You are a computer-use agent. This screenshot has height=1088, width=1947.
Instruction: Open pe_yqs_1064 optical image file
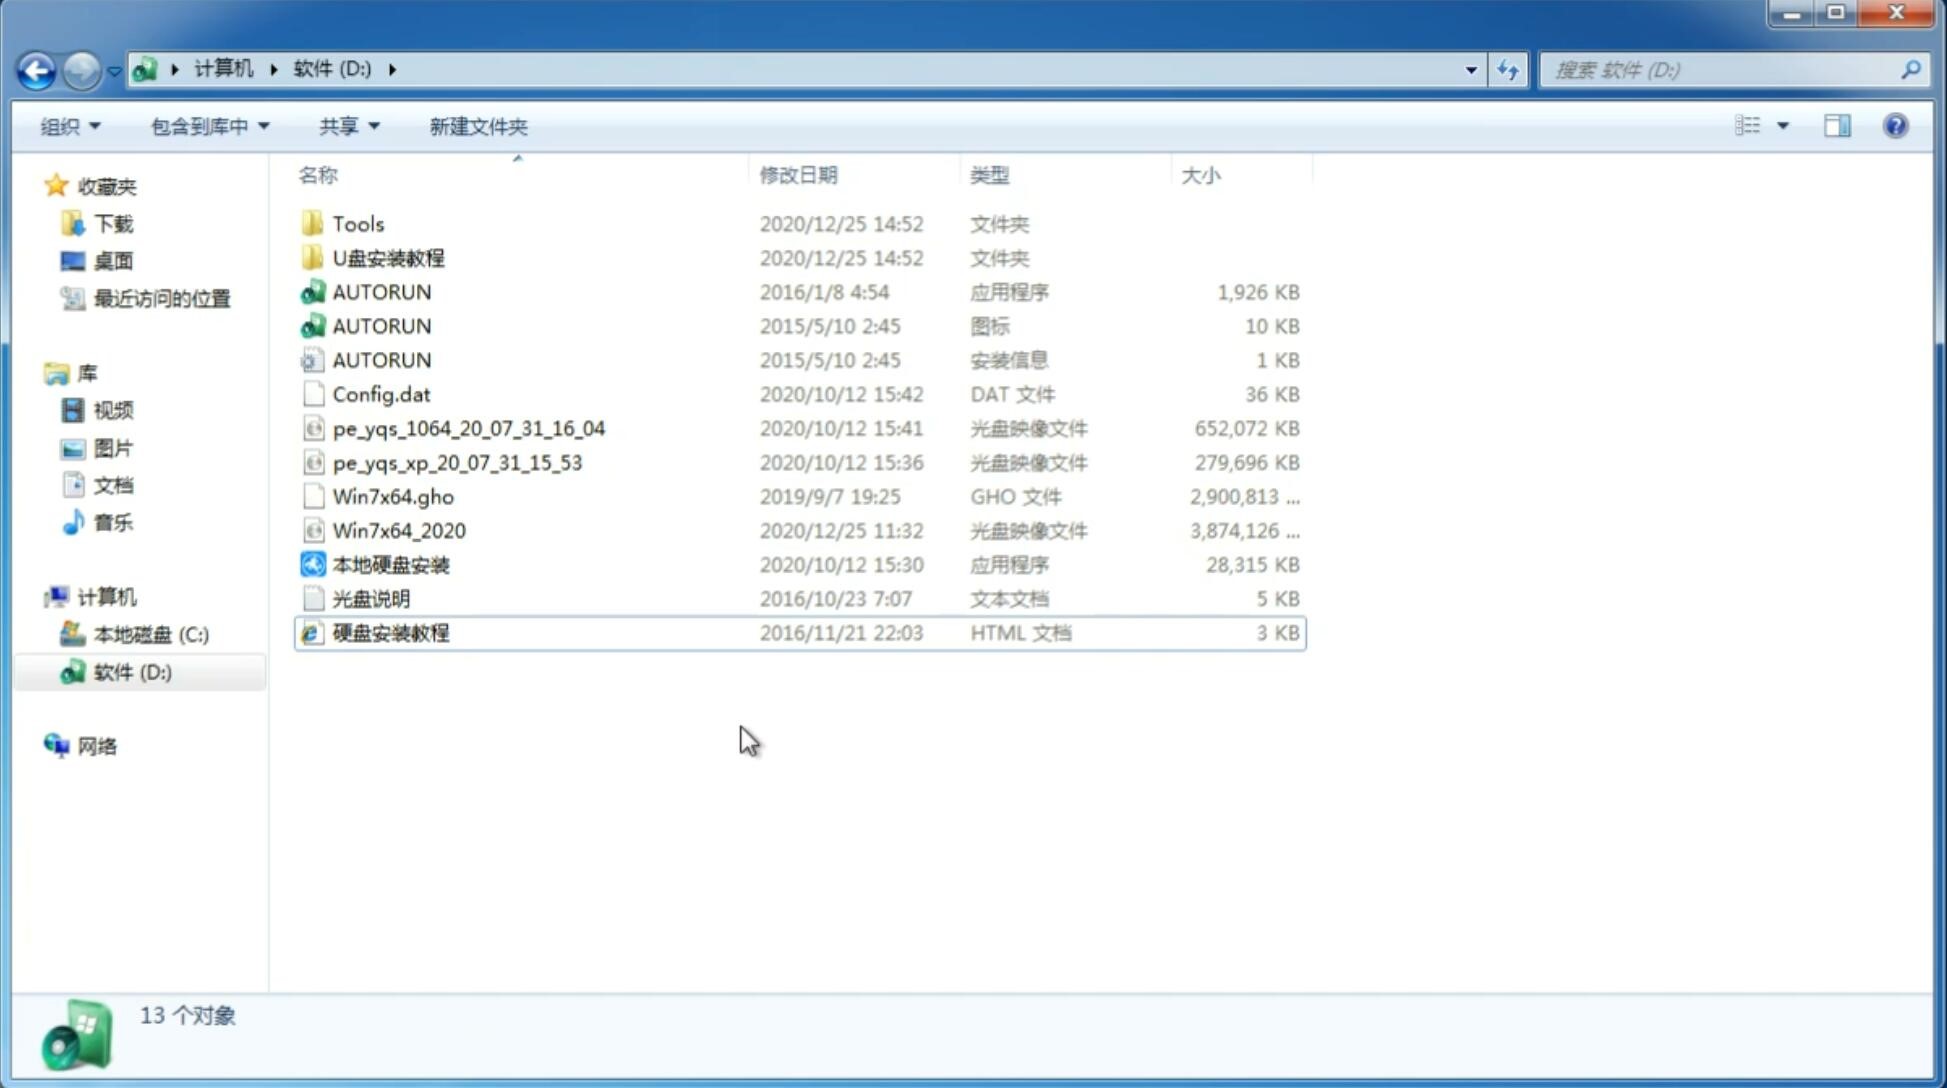[x=468, y=428]
